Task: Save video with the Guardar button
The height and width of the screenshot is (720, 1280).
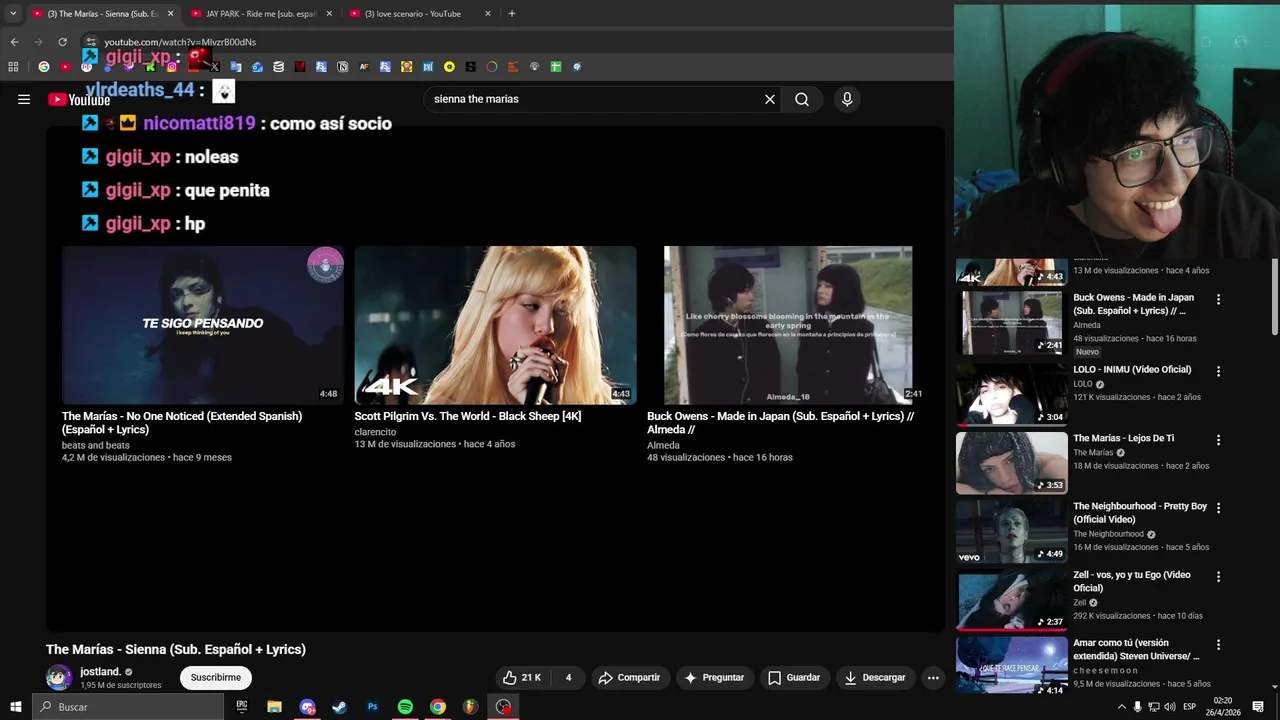Action: point(794,677)
